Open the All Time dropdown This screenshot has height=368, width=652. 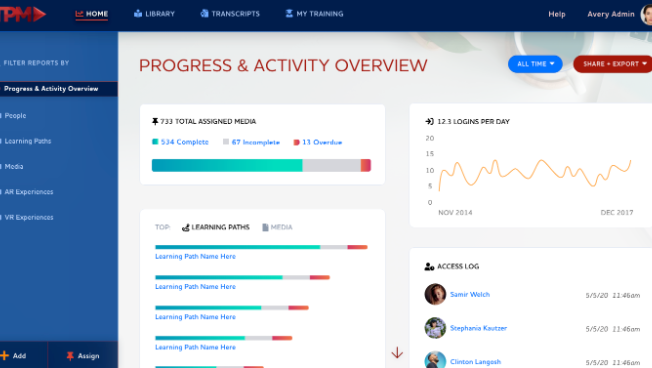point(535,64)
